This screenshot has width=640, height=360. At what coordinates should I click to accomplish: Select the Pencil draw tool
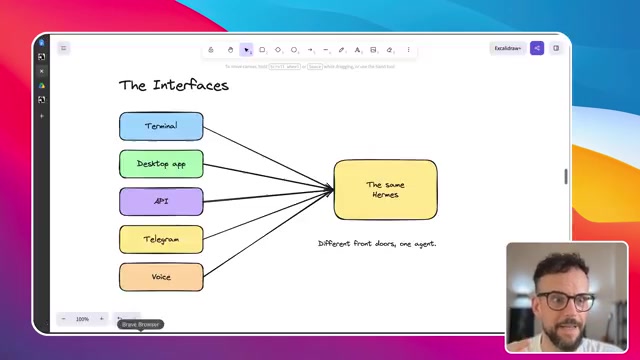coord(342,50)
